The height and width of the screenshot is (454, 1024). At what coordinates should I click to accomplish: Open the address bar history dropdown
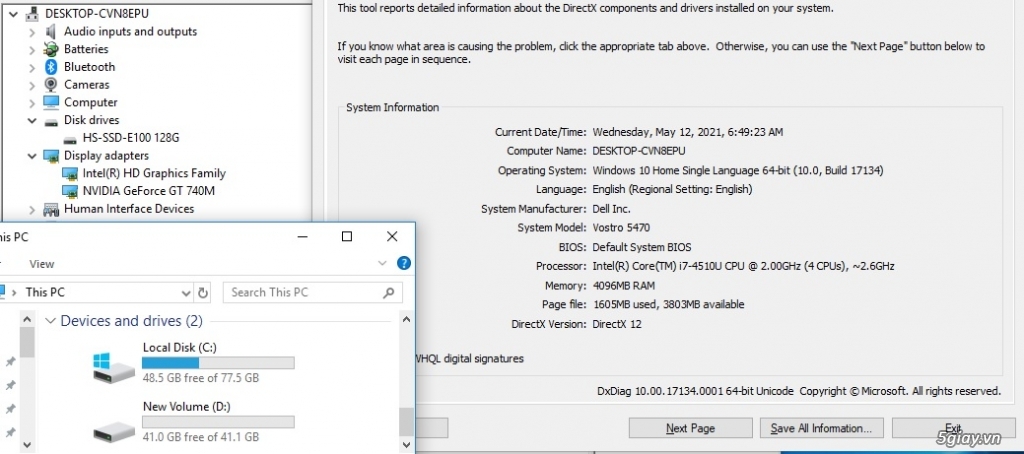[186, 293]
